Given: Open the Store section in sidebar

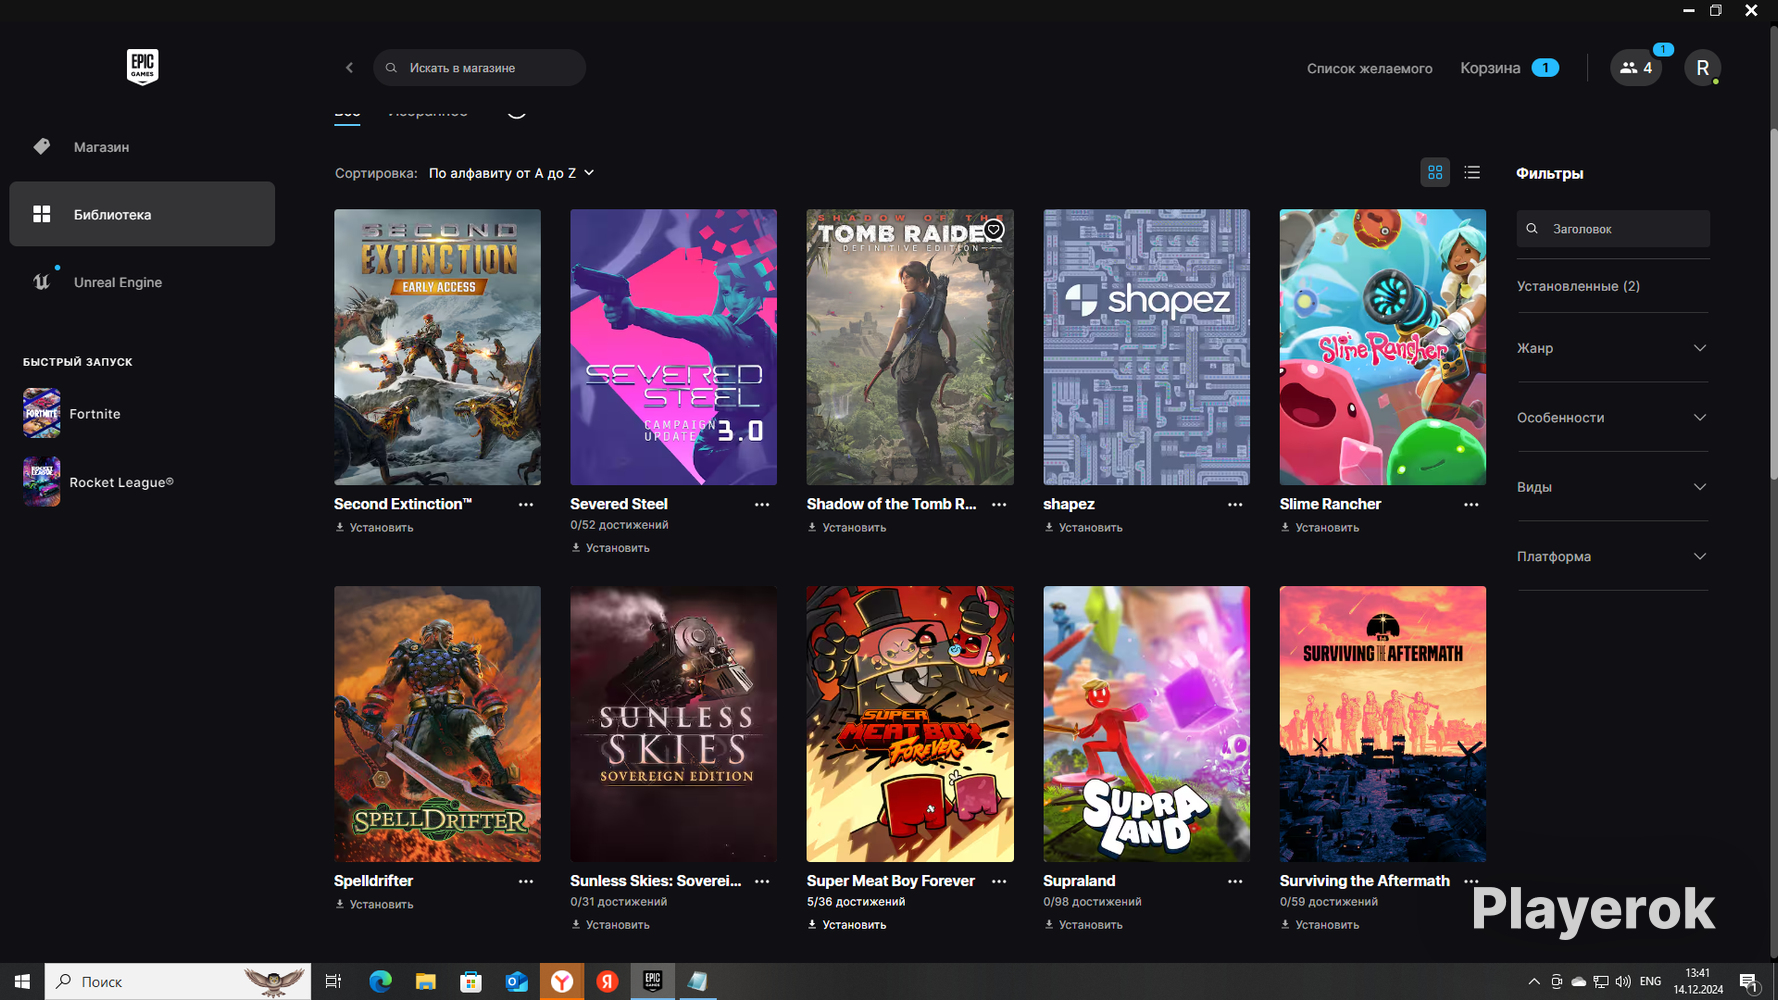Looking at the screenshot, I should (x=142, y=147).
